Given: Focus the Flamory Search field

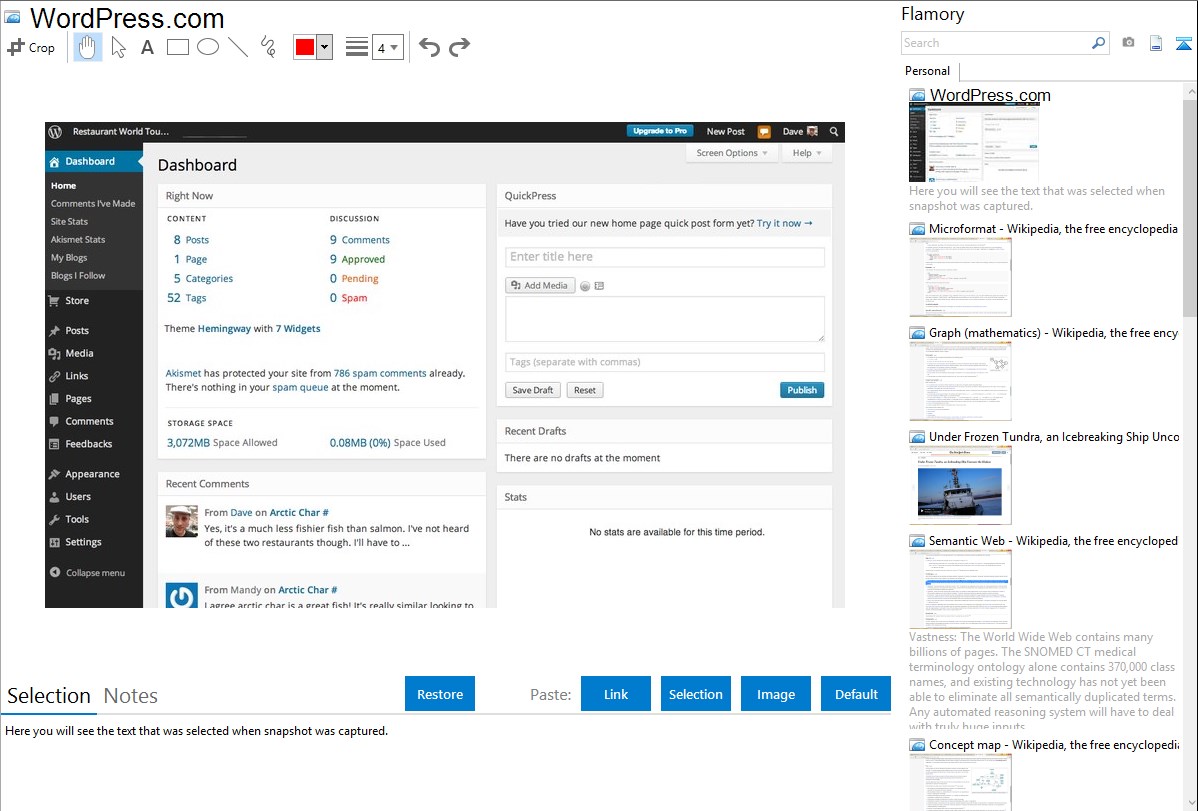Looking at the screenshot, I should 995,43.
